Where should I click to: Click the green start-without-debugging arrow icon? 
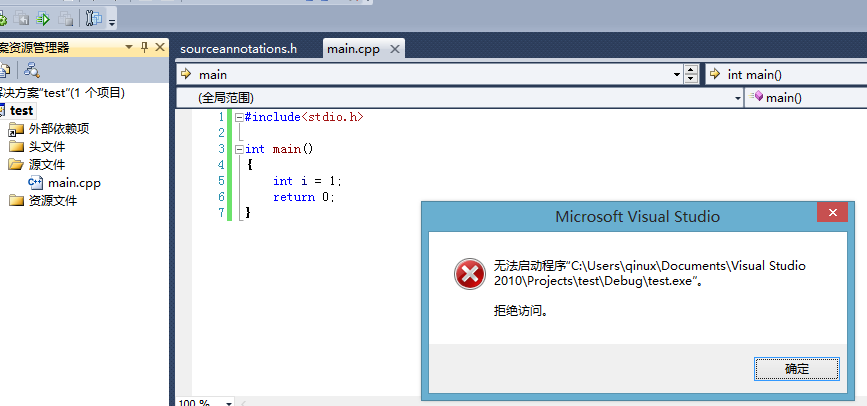[43, 19]
